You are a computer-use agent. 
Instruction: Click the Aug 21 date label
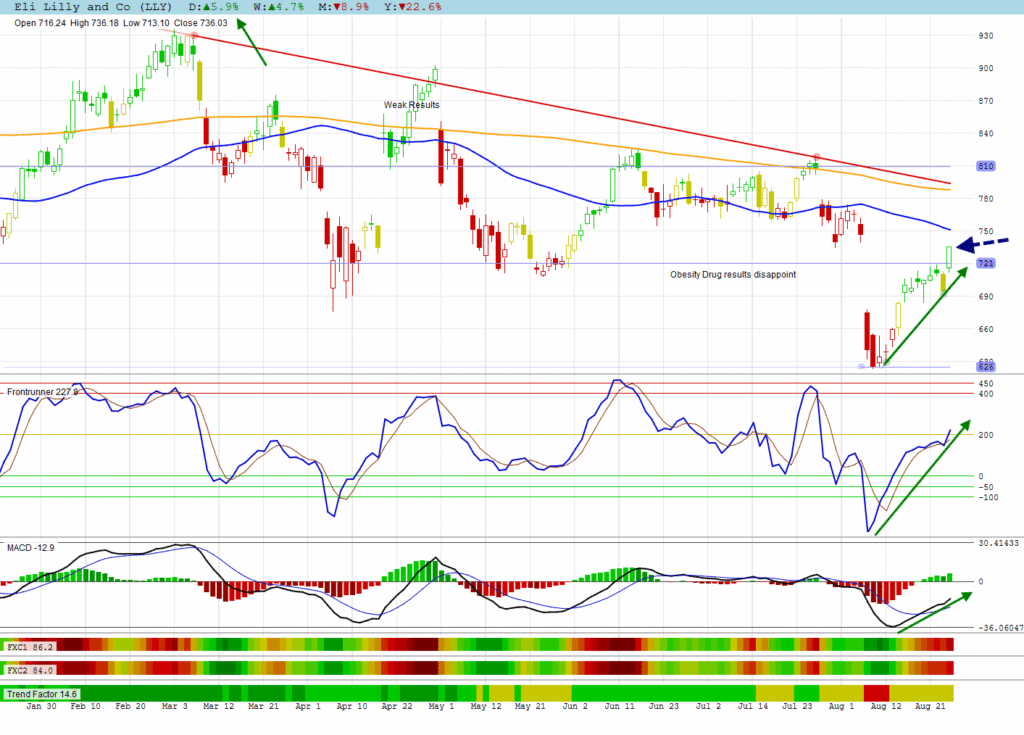point(930,706)
